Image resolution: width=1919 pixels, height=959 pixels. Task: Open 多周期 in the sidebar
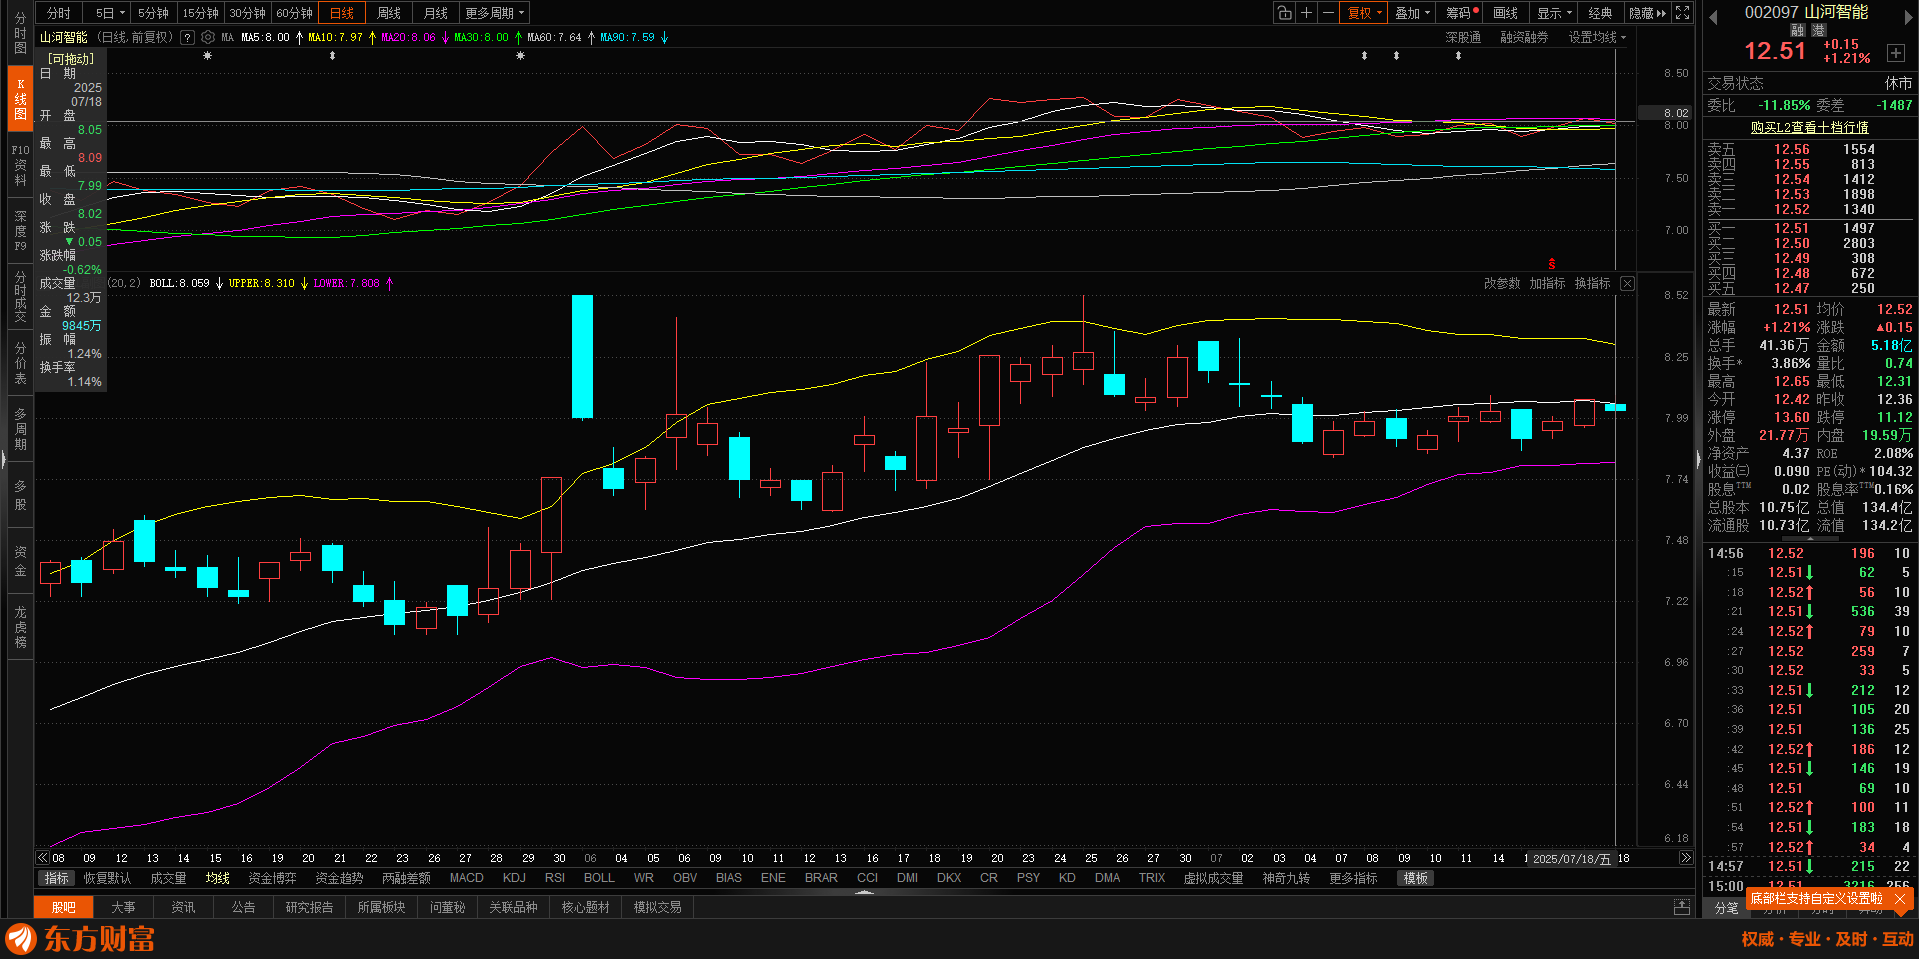pos(20,429)
